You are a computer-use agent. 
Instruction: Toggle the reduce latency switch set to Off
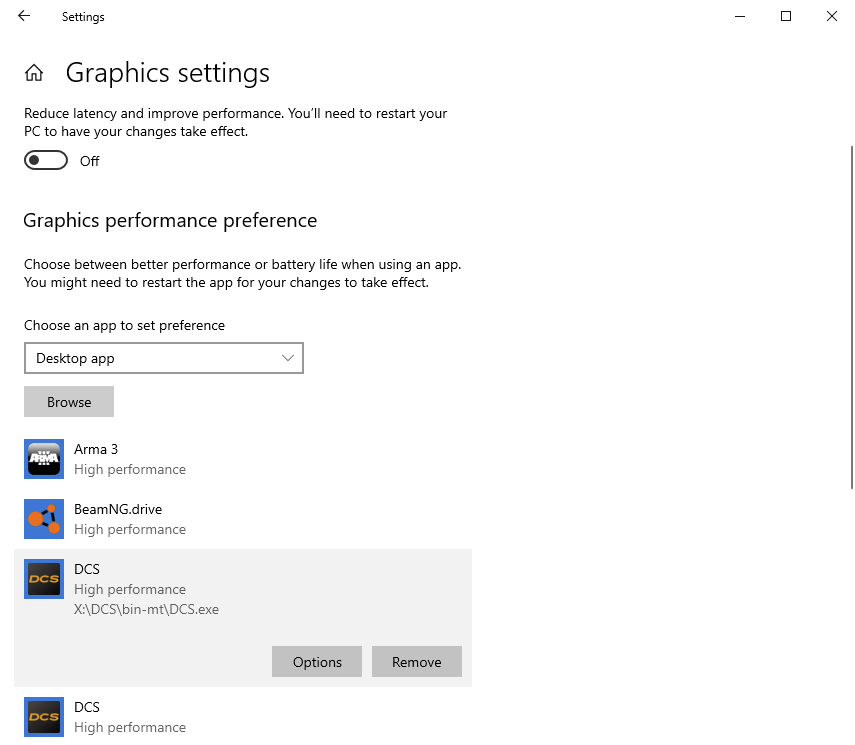tap(46, 160)
